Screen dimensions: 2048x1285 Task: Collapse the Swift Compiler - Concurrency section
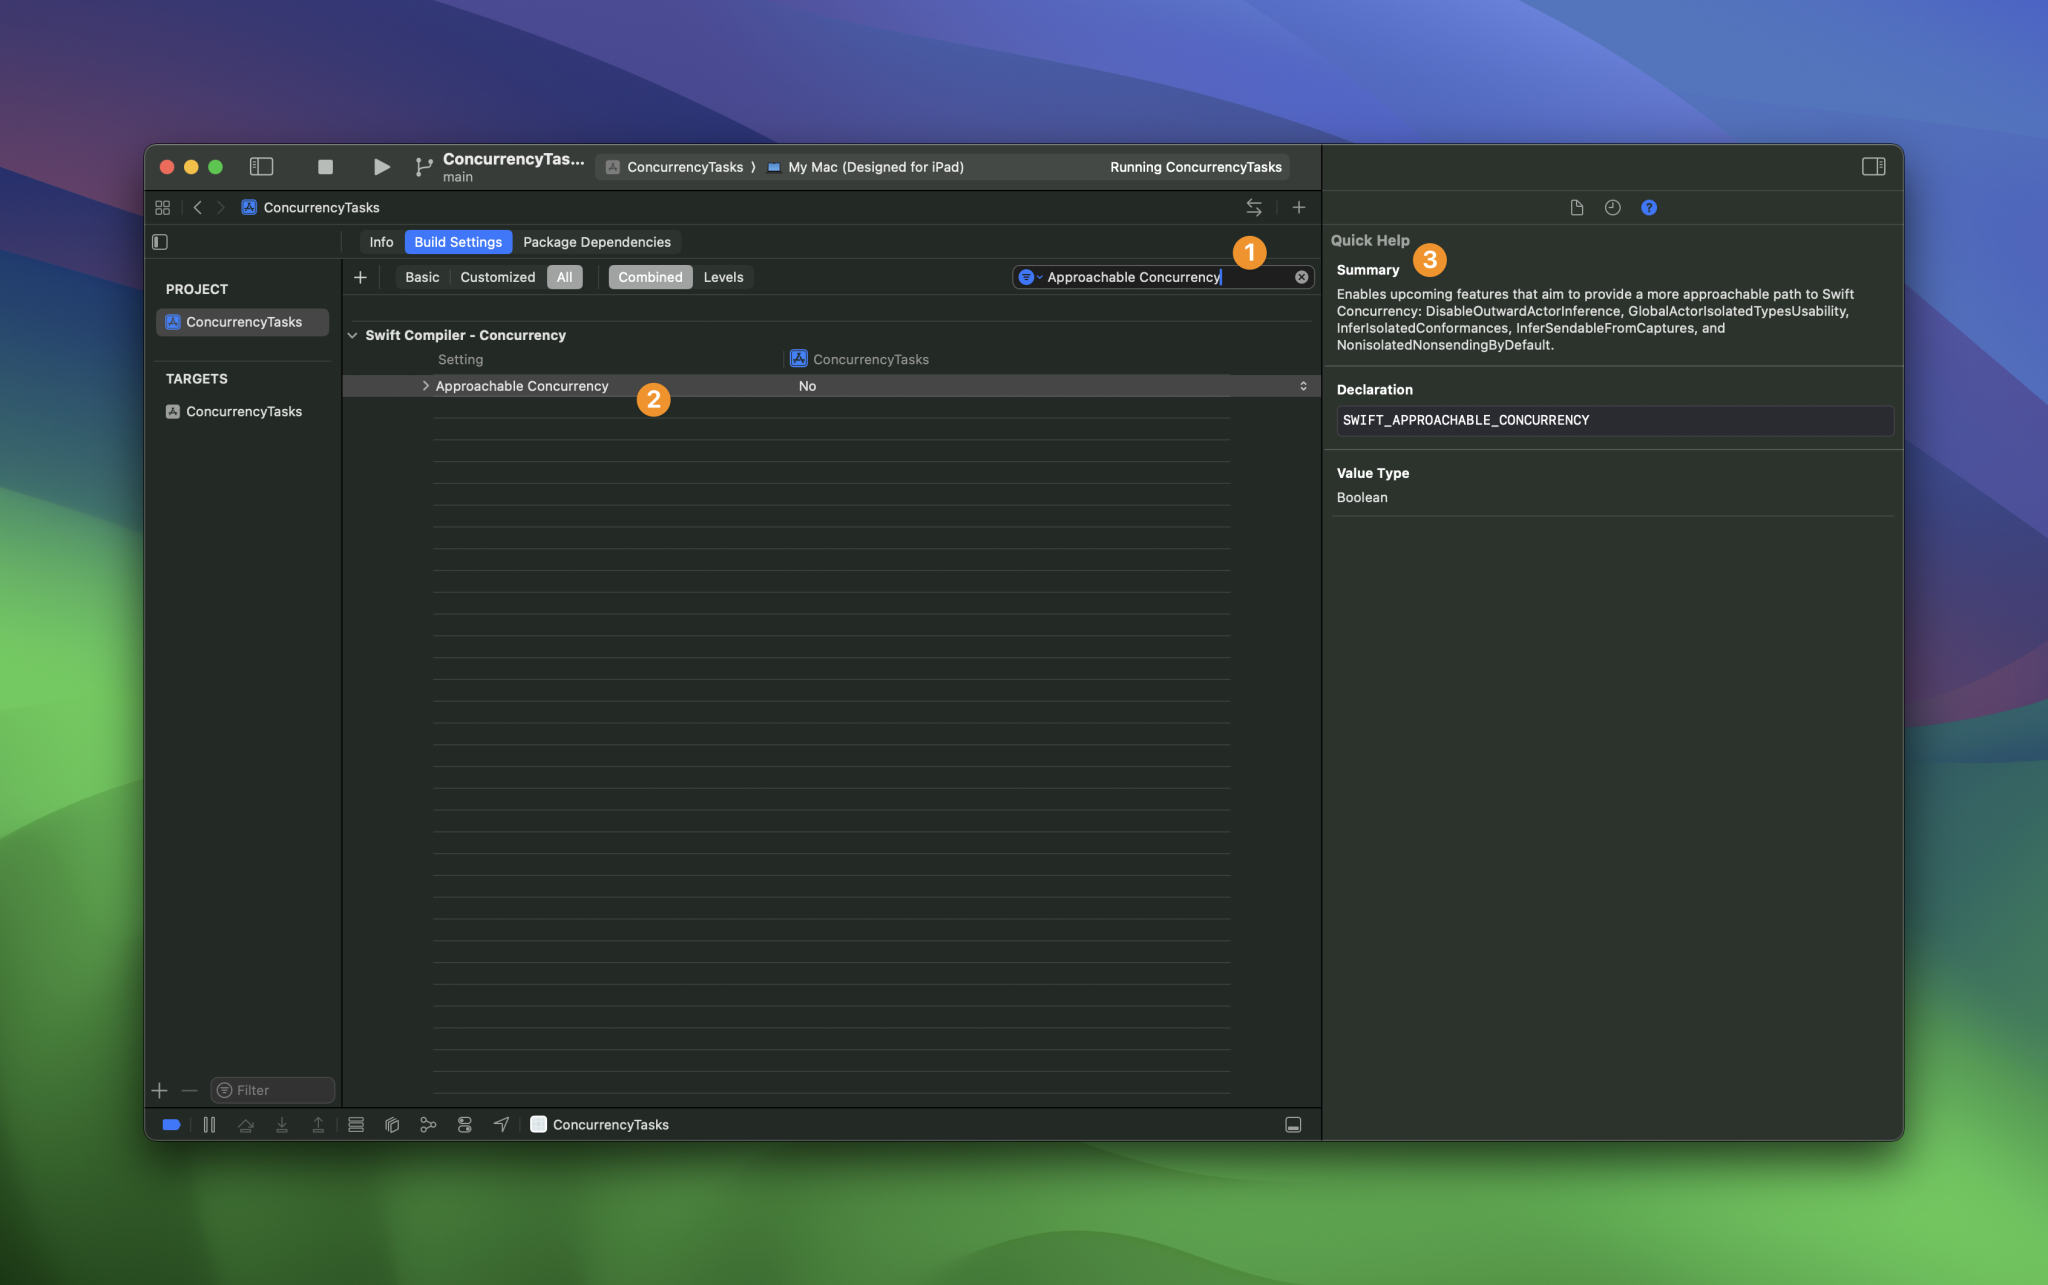(352, 335)
